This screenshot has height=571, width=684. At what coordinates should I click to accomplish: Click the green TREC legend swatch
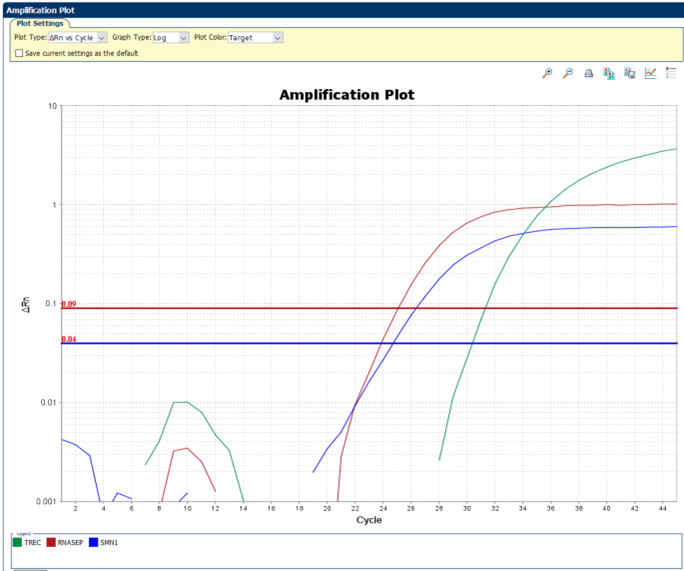tap(19, 543)
